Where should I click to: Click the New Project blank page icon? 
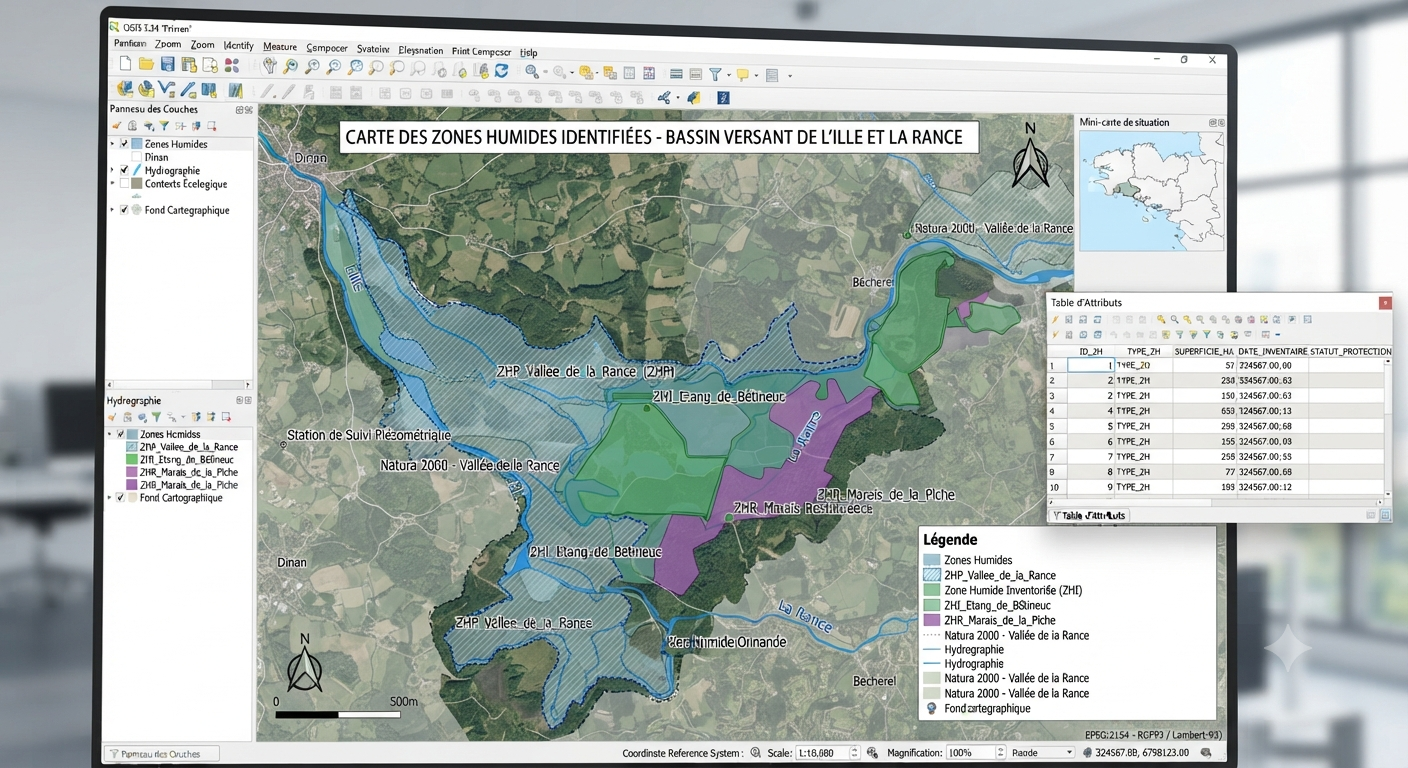click(x=125, y=66)
